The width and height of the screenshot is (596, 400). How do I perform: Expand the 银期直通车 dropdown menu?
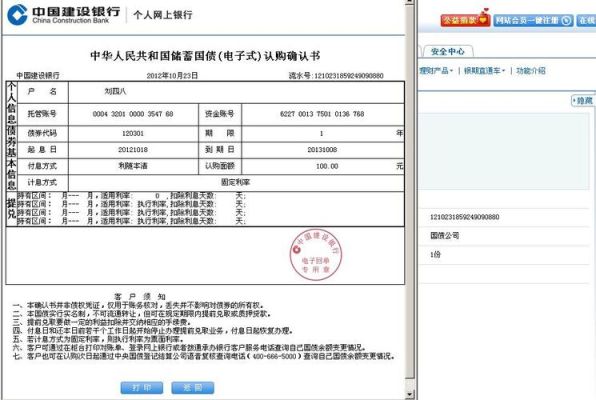[x=484, y=71]
